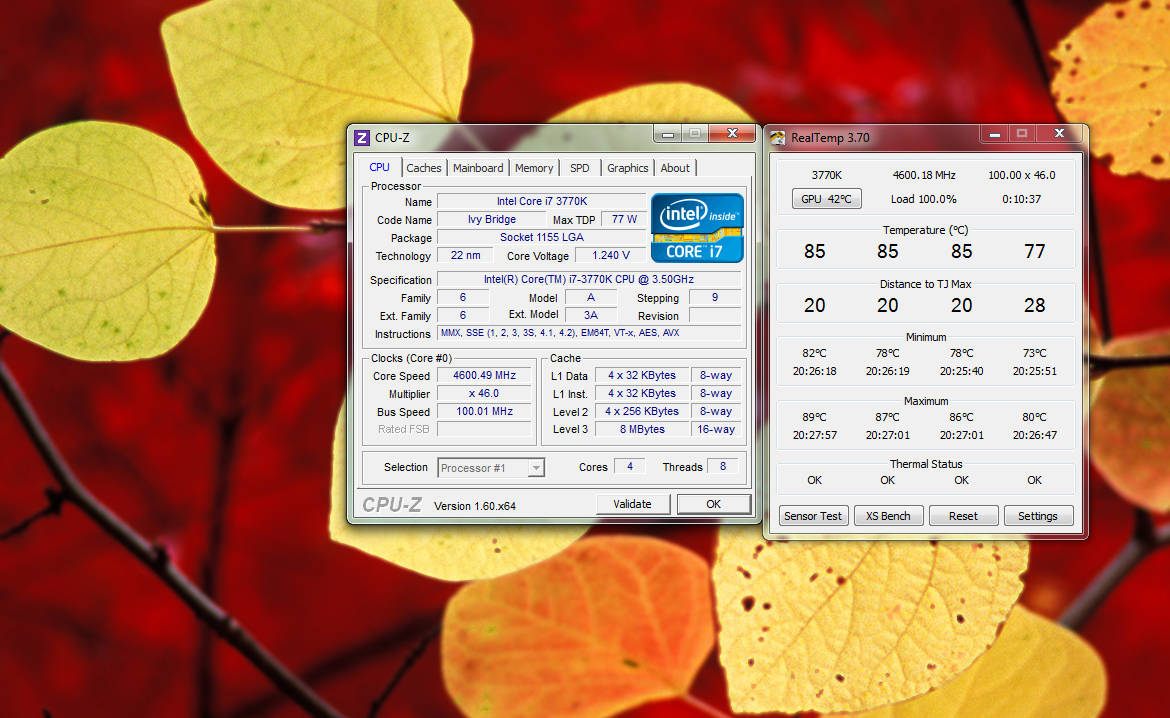This screenshot has height=718, width=1170.
Task: Click the Intel Core i7 logo badge
Action: point(697,228)
